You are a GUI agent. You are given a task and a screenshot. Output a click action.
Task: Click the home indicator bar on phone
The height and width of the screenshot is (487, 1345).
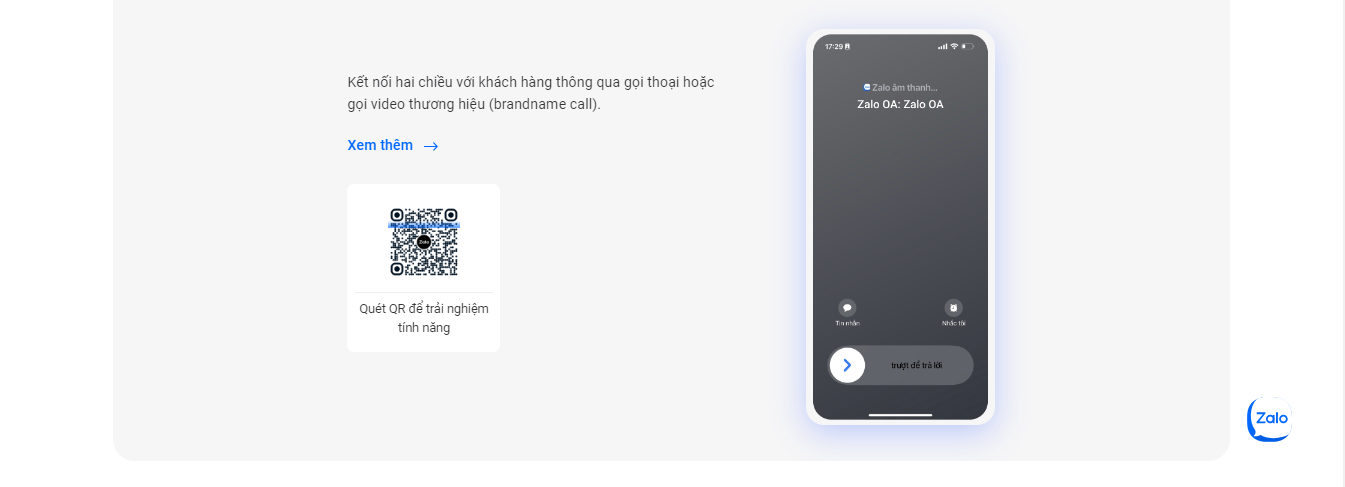point(900,414)
